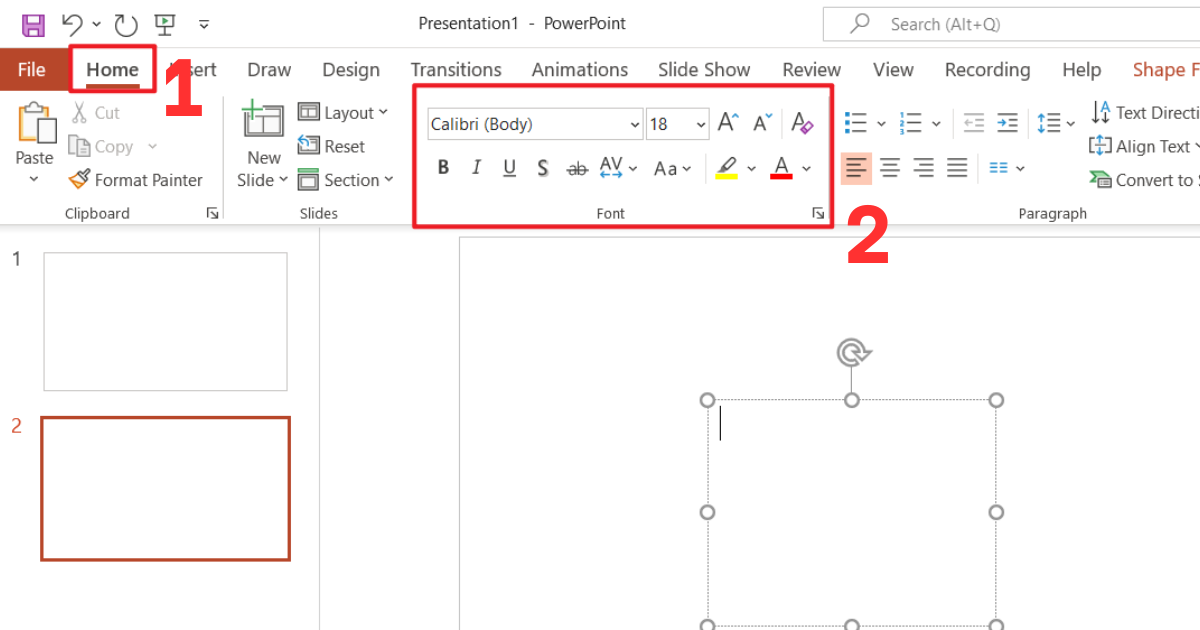Apply italic to selected text
Viewport: 1200px width, 630px height.
pyautogui.click(x=476, y=167)
